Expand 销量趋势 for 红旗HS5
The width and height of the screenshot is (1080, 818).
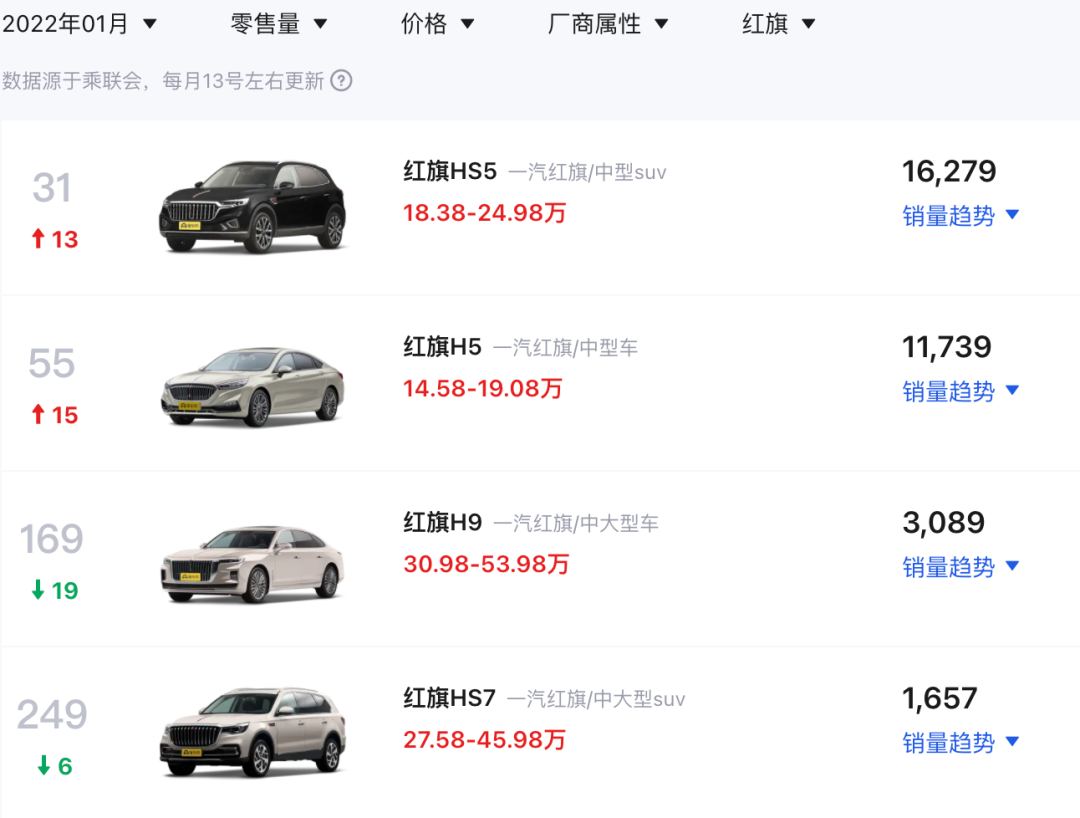pyautogui.click(x=960, y=215)
